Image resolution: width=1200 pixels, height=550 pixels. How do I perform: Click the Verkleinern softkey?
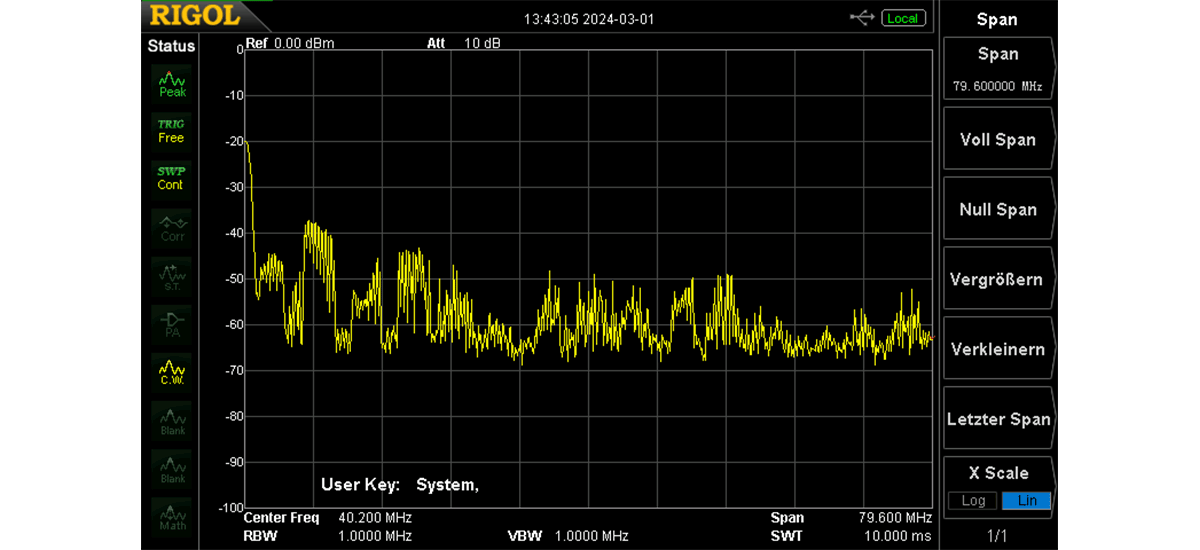[998, 349]
